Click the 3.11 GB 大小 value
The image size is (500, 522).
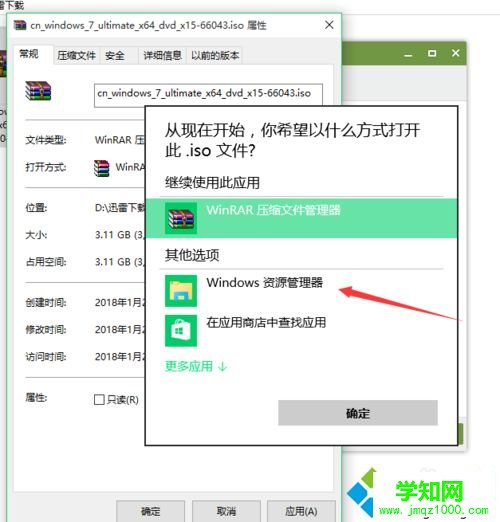pos(120,235)
